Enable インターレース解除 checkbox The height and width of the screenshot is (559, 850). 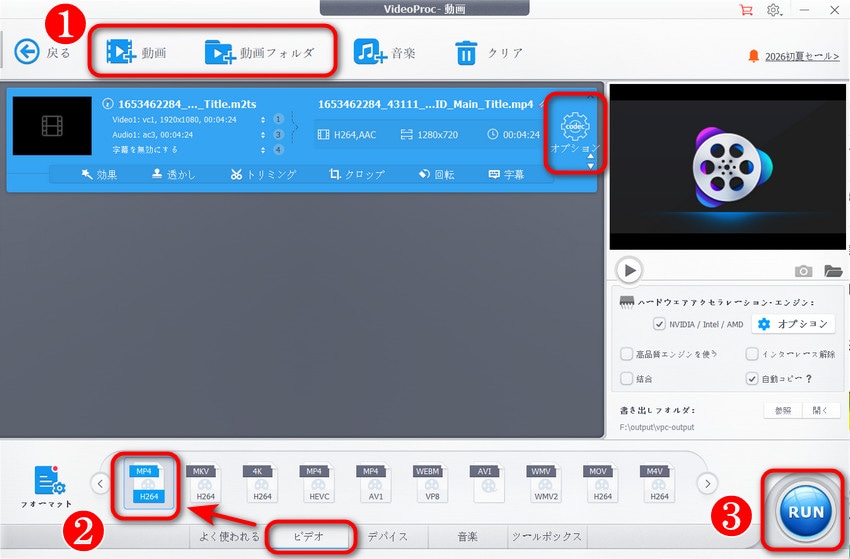point(751,354)
